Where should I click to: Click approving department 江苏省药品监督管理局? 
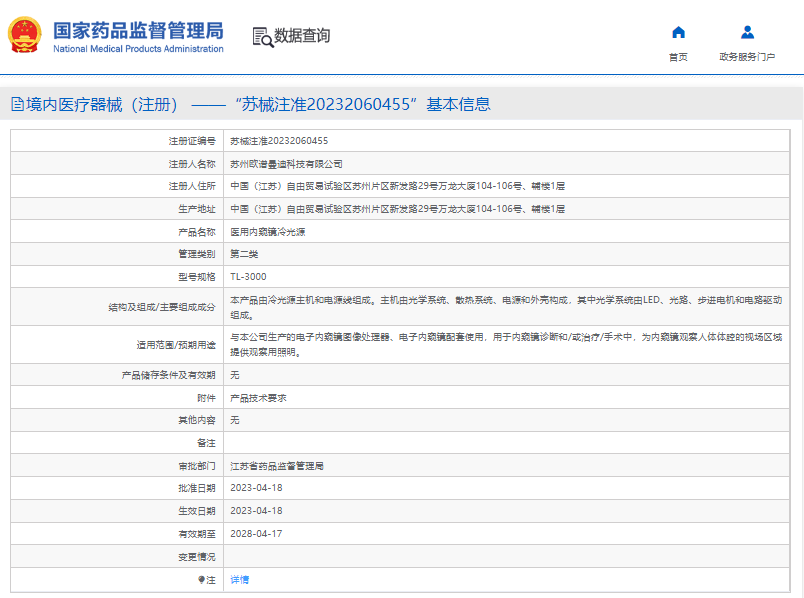pyautogui.click(x=277, y=466)
